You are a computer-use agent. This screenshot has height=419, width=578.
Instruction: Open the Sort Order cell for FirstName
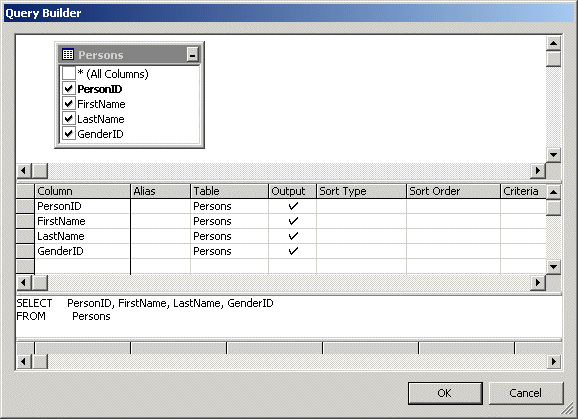(453, 221)
